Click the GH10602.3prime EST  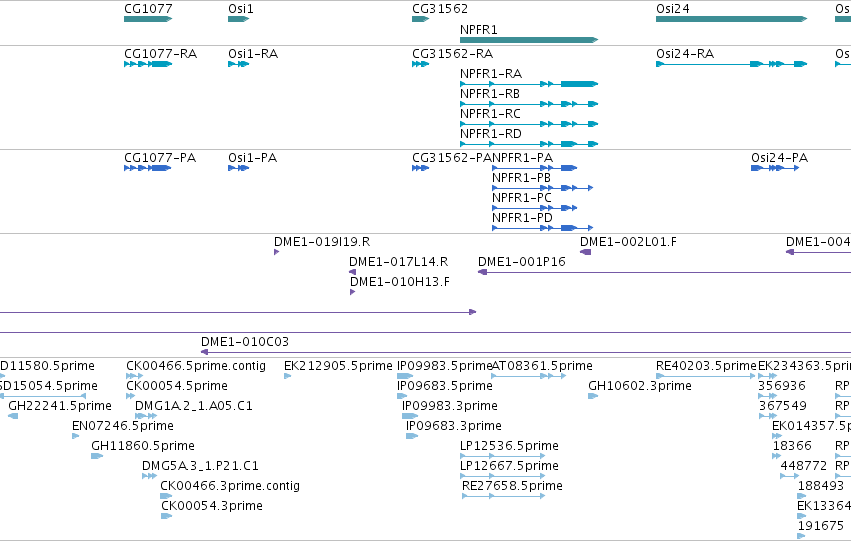(x=593, y=396)
